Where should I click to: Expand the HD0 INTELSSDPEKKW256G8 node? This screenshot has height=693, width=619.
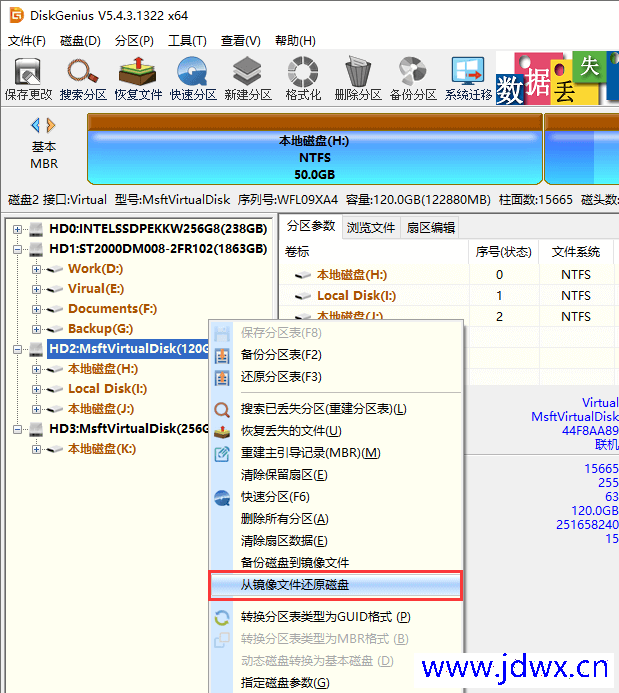pos(17,229)
